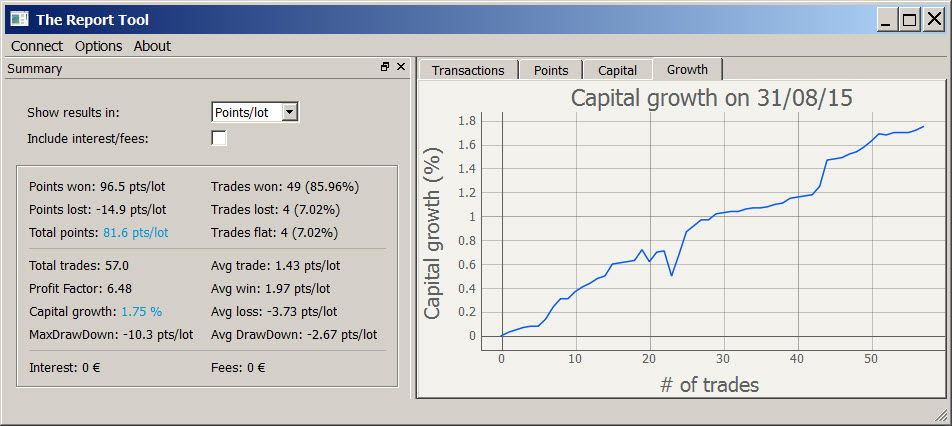Click Avg loss: -3.73 pts/lot
Image resolution: width=952 pixels, height=426 pixels.
(x=274, y=311)
